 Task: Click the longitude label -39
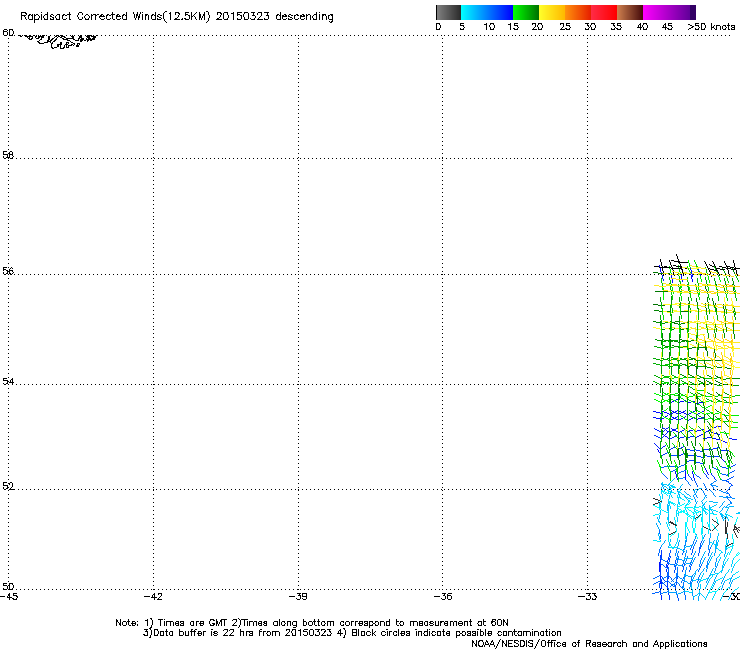(298, 597)
